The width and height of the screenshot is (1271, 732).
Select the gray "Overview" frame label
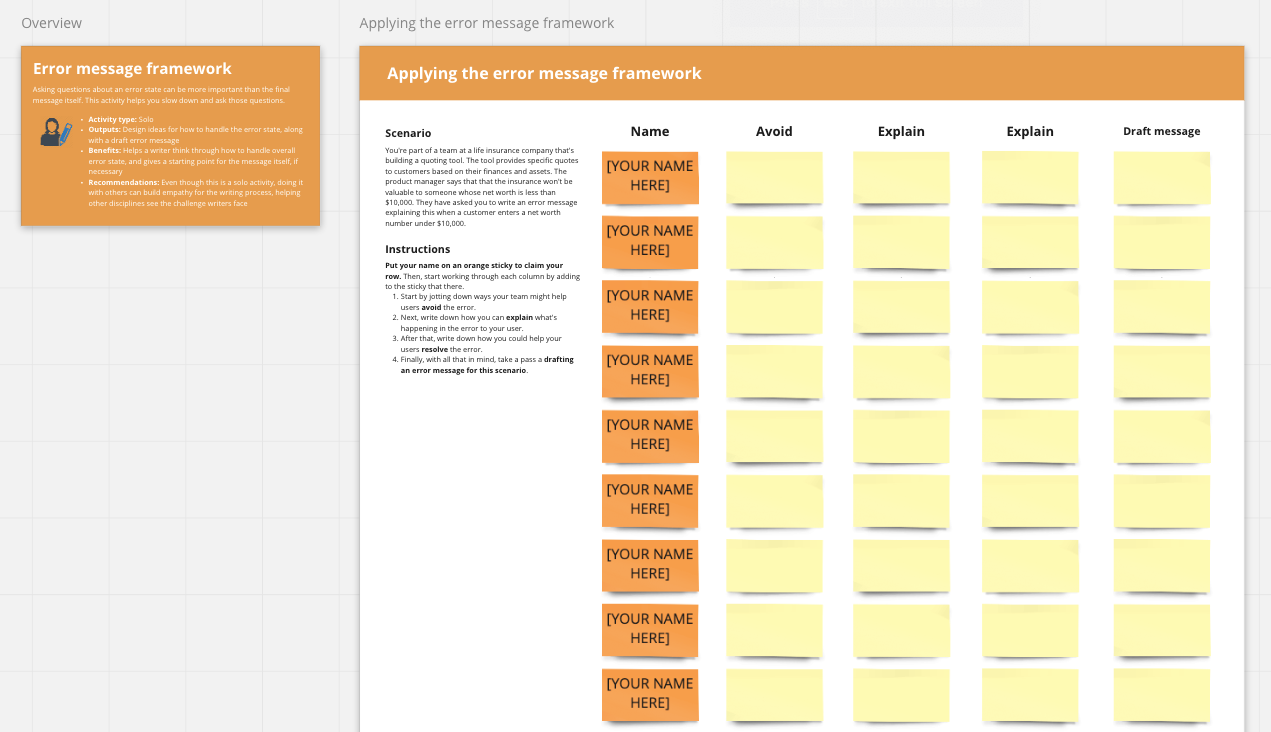coord(51,23)
